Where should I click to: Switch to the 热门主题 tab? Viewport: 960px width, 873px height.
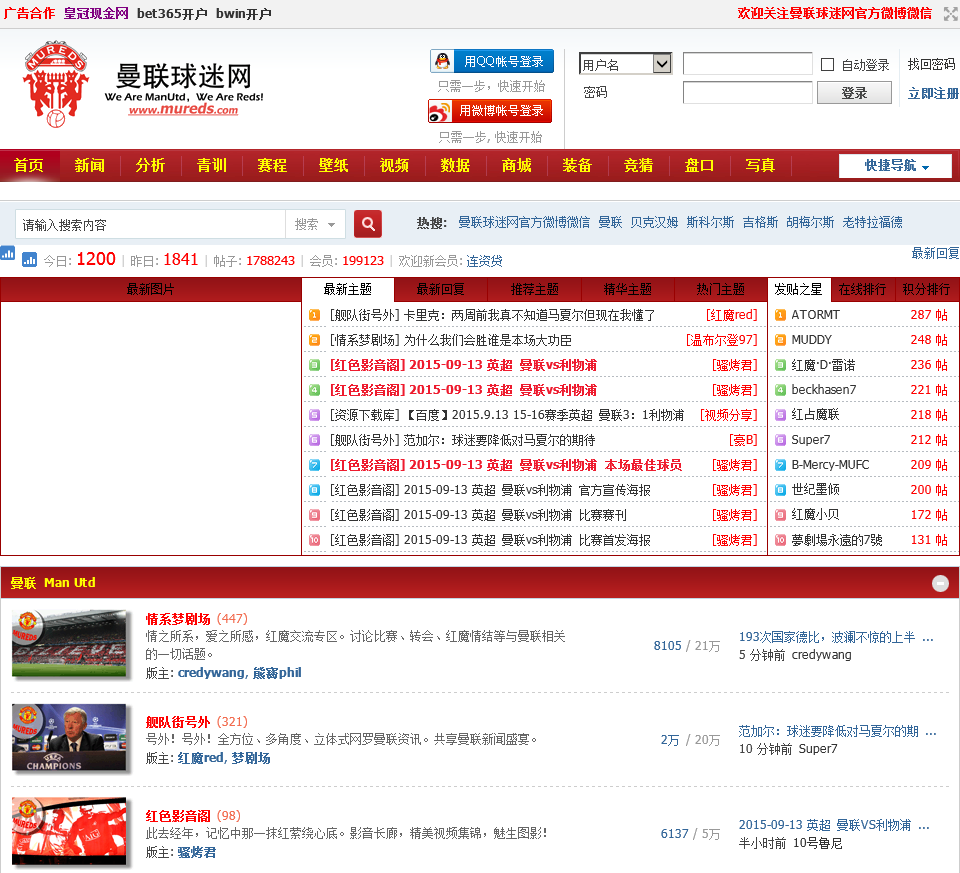pos(721,290)
